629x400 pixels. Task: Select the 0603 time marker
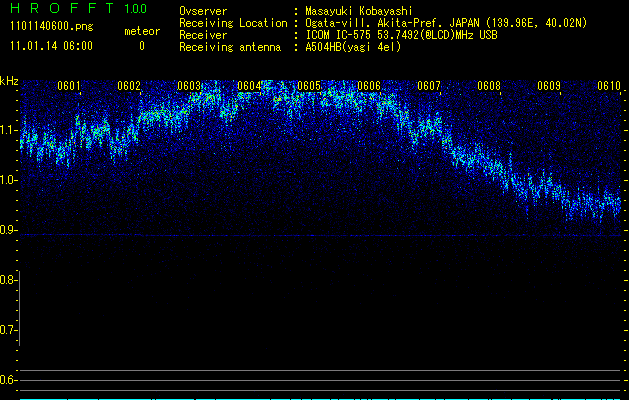coord(189,86)
